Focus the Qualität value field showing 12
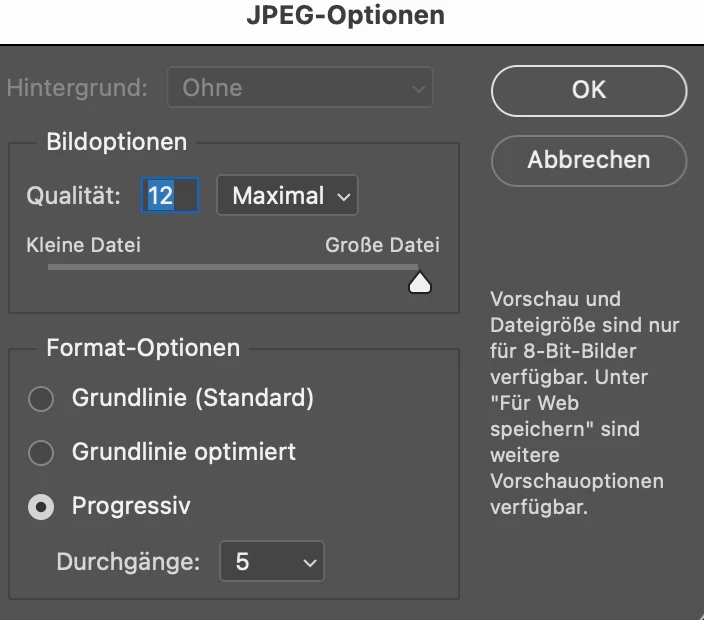 (170, 195)
